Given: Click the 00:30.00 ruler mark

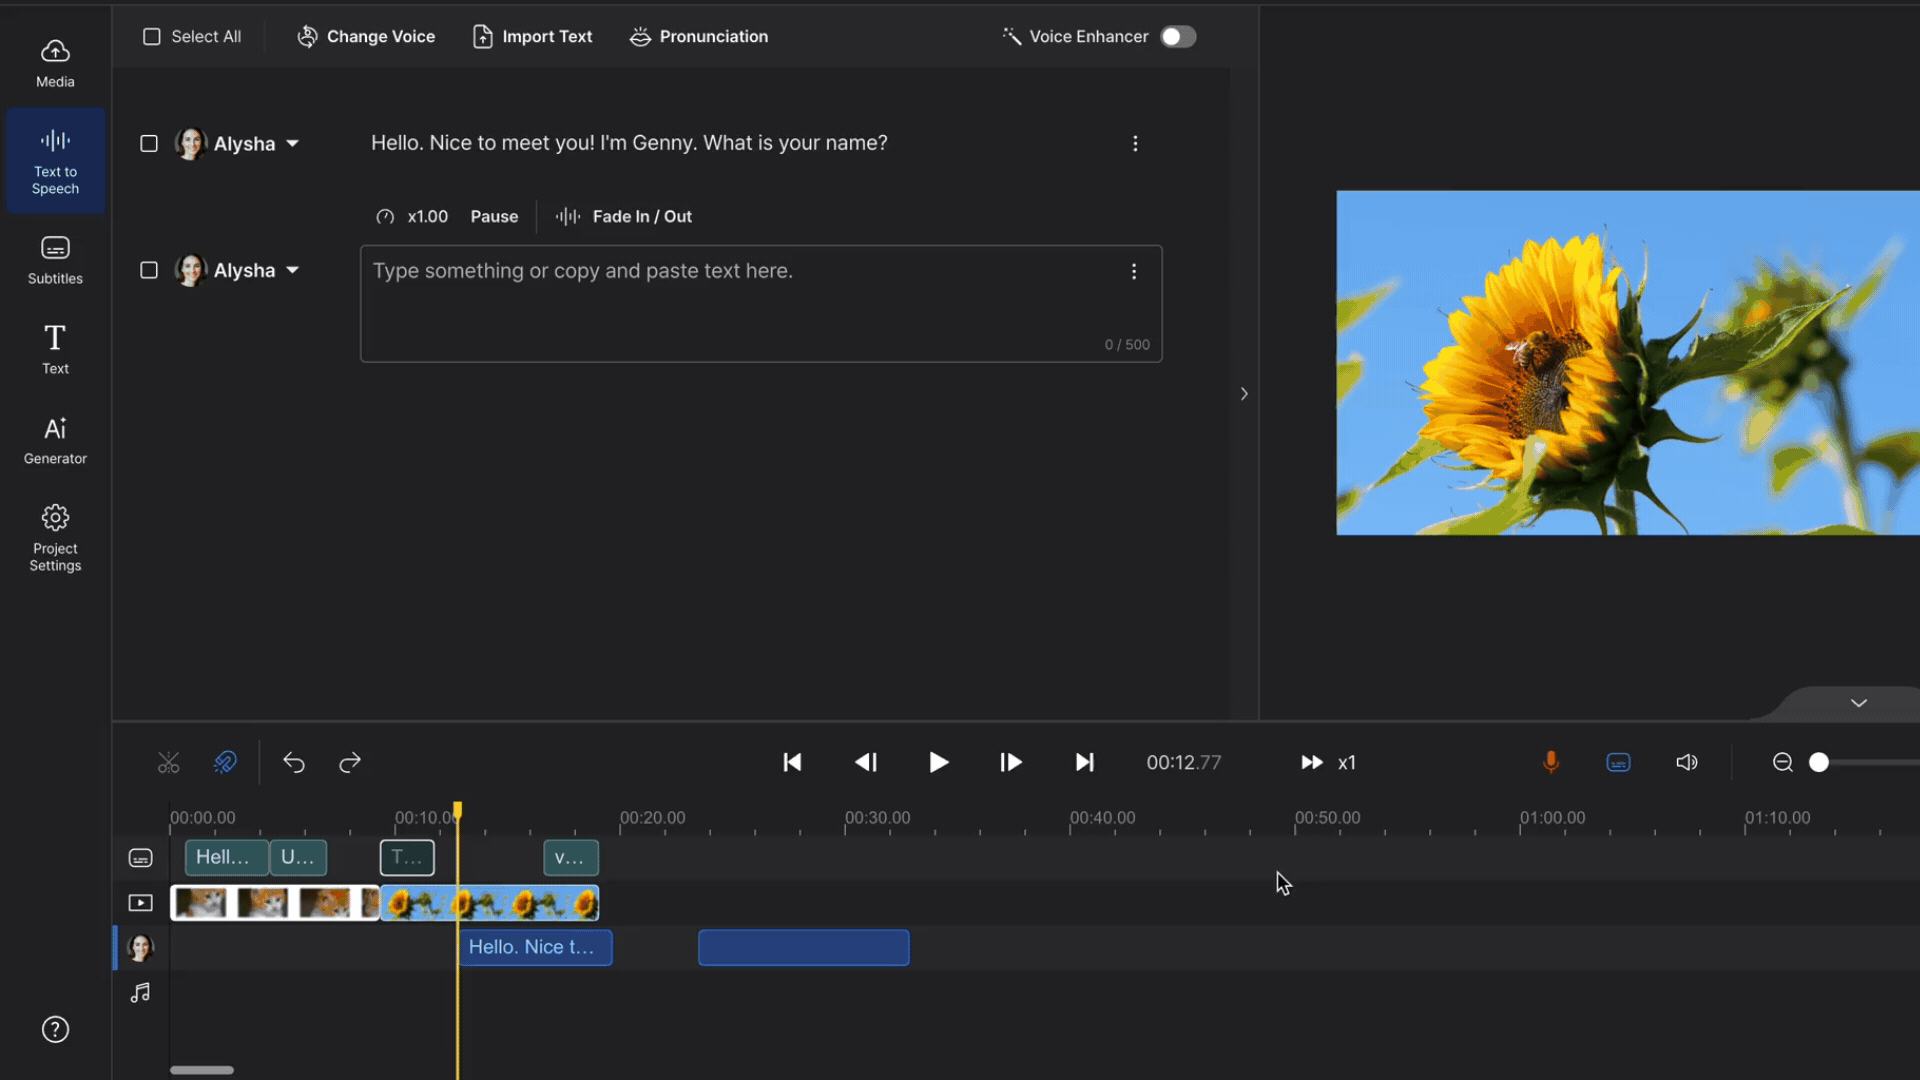Looking at the screenshot, I should pos(877,818).
